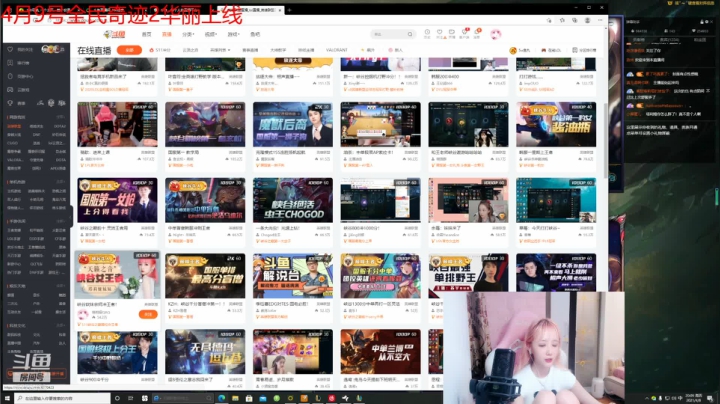Click the start-streaming camera icon in header
Screen dimensions: 720x404
click(452, 33)
